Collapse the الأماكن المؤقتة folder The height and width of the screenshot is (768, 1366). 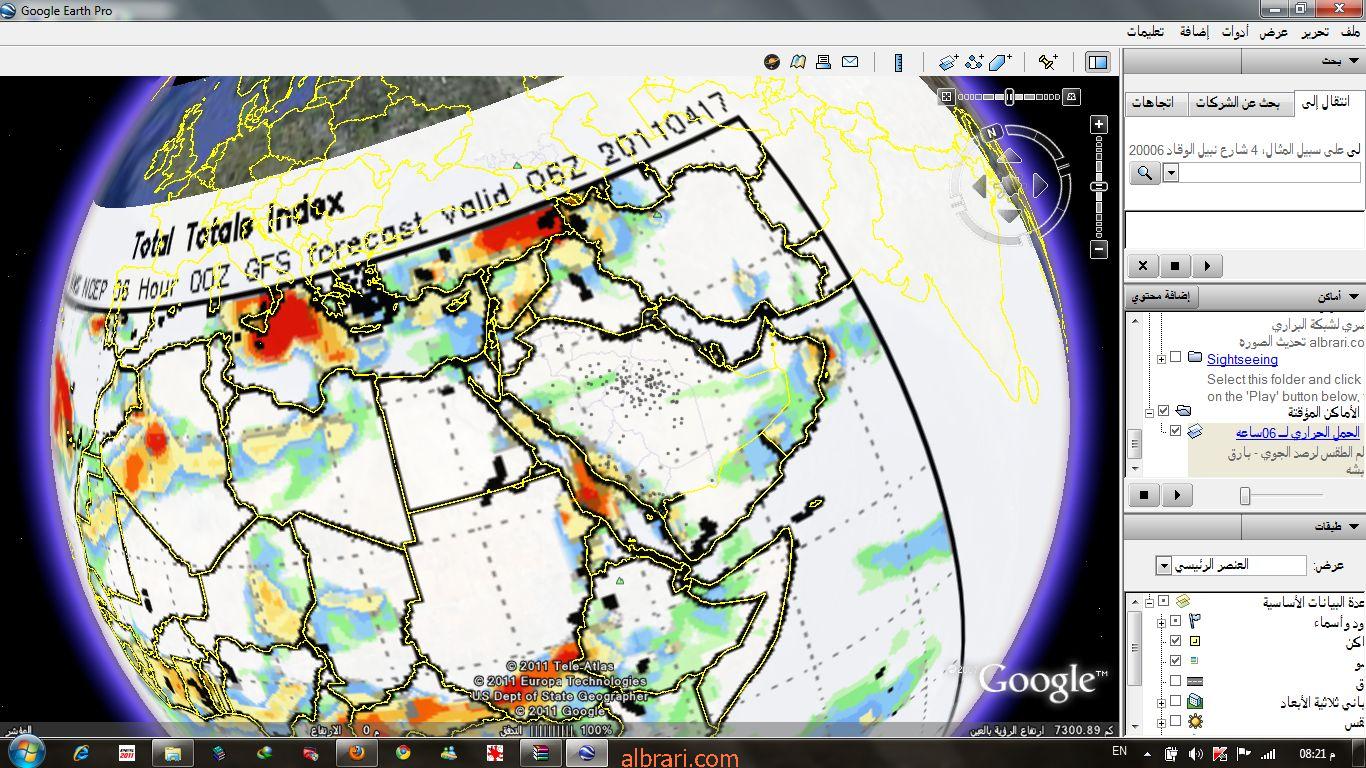(1149, 411)
